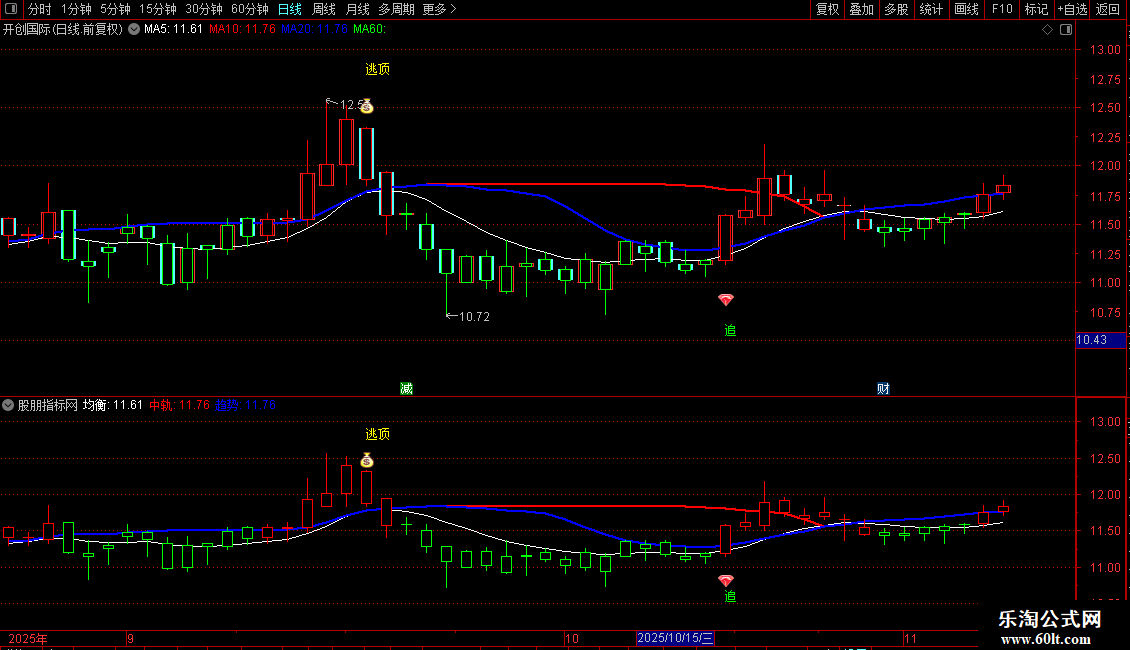Open 多周期 multi-period view
1130x650 pixels.
click(396, 9)
